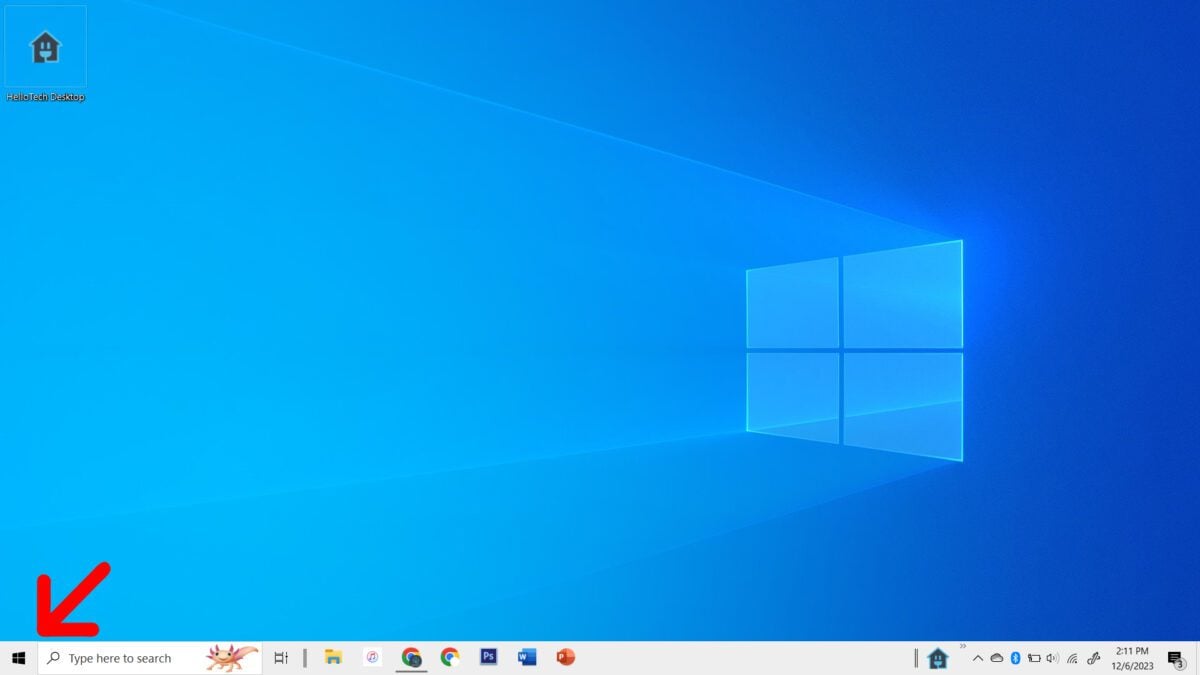Check the battery status icon
Image resolution: width=1200 pixels, height=675 pixels.
click(1034, 658)
